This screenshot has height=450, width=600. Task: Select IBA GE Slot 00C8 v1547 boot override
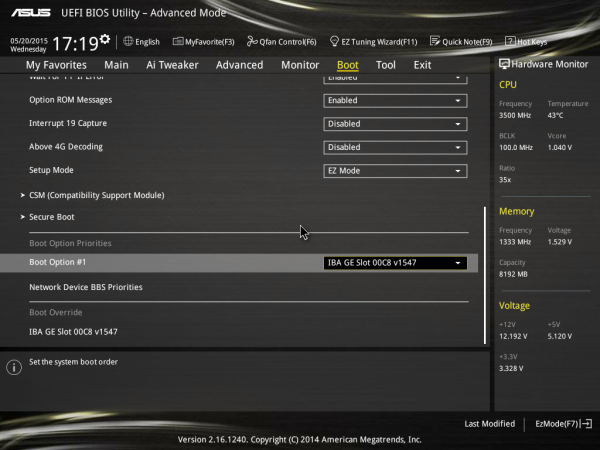[x=73, y=332]
